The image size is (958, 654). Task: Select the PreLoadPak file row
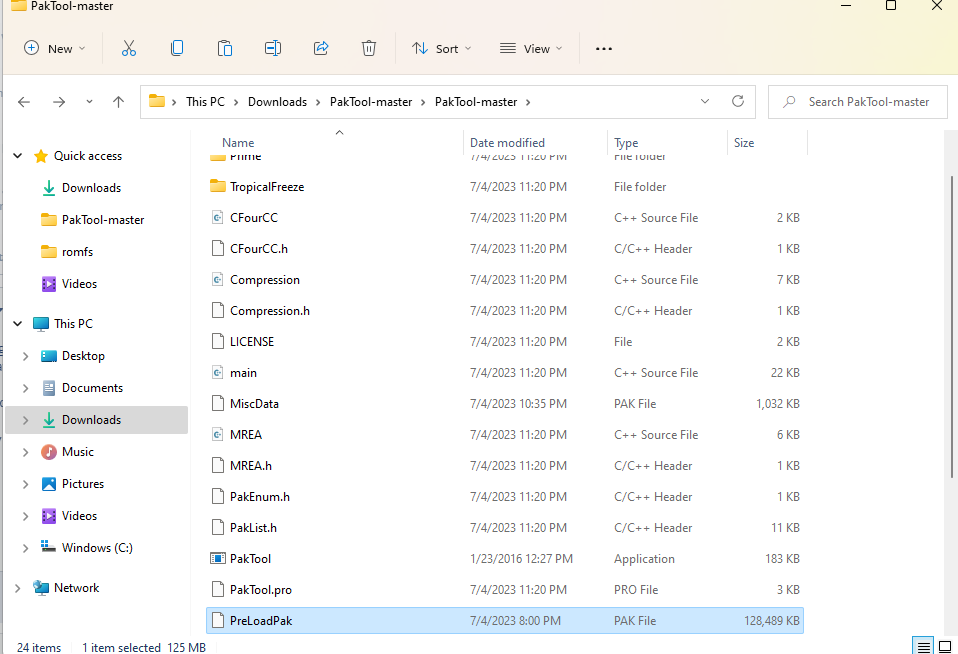(505, 620)
